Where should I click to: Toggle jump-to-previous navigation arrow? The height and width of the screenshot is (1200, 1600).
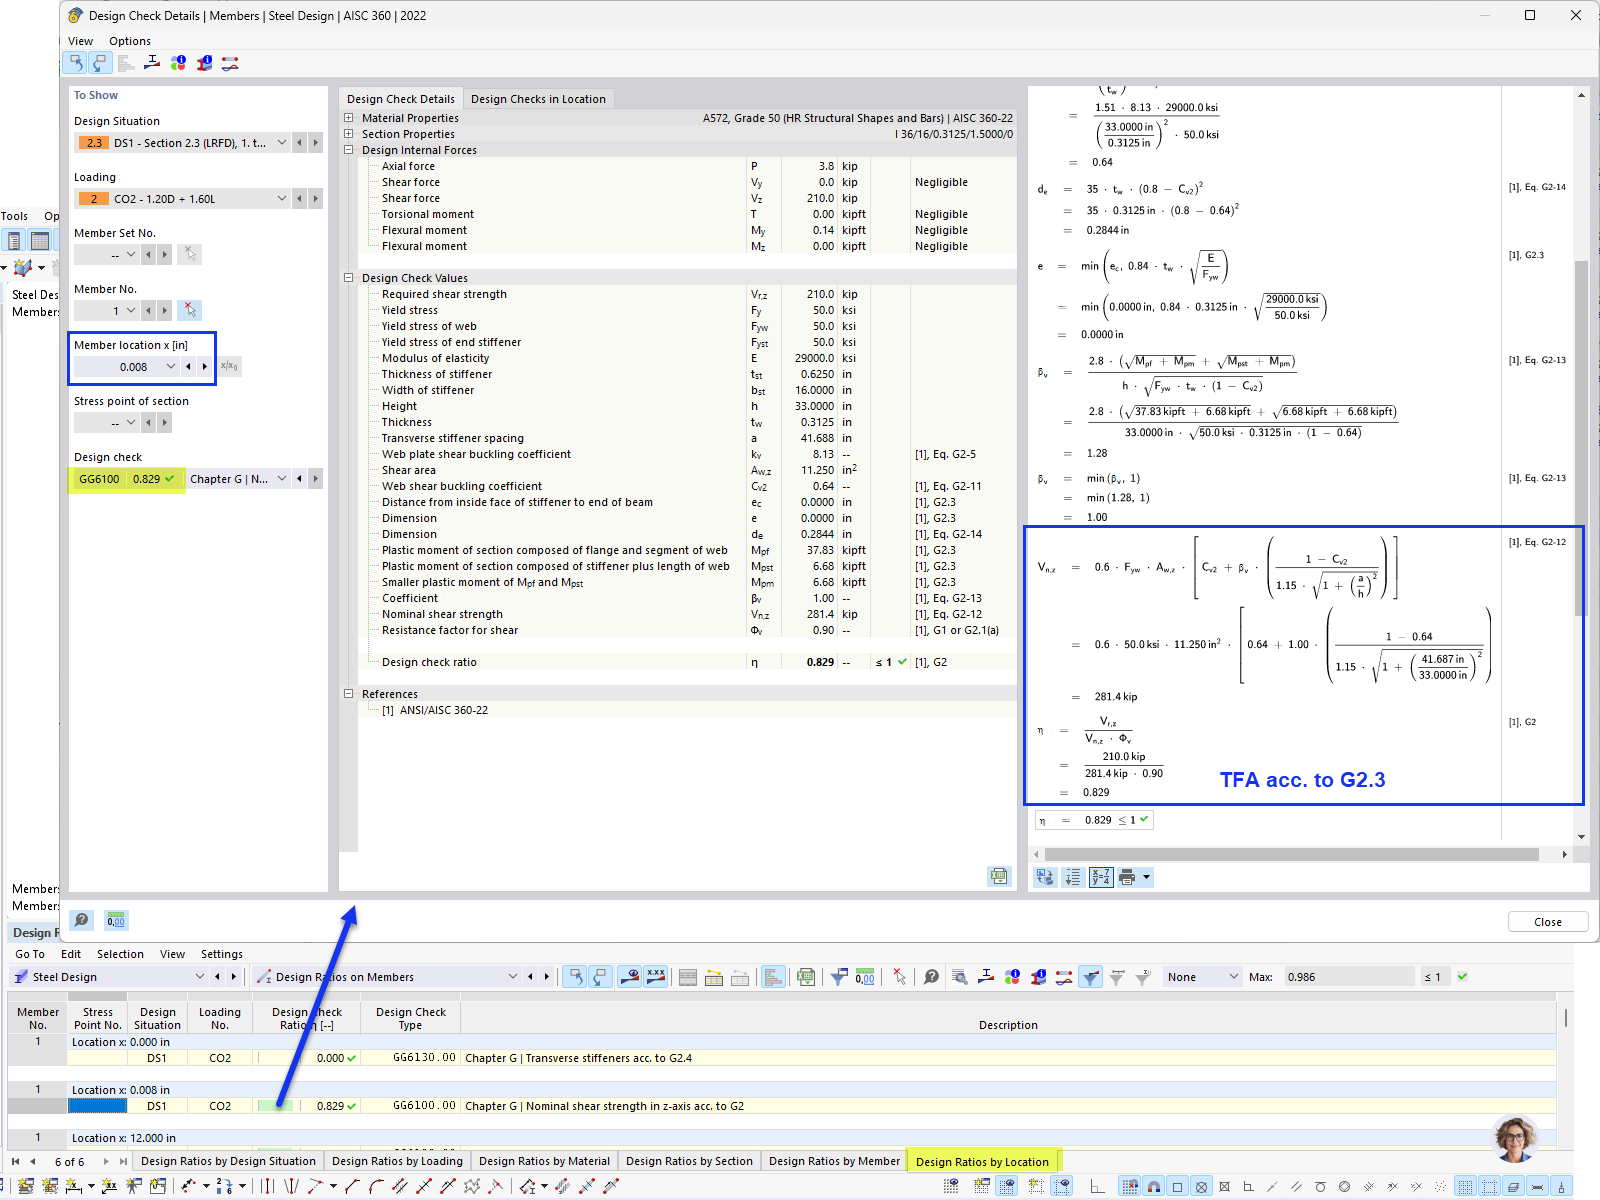pos(575,976)
